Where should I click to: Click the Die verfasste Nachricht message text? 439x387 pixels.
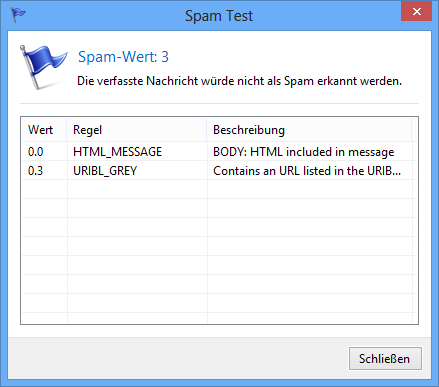click(239, 81)
